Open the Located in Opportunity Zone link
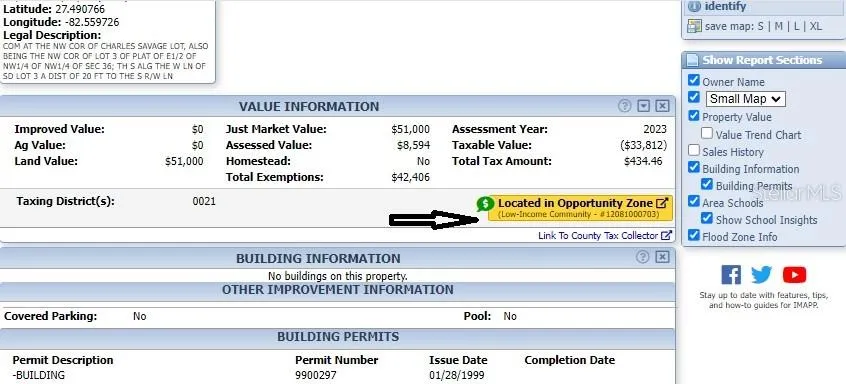 [x=581, y=208]
